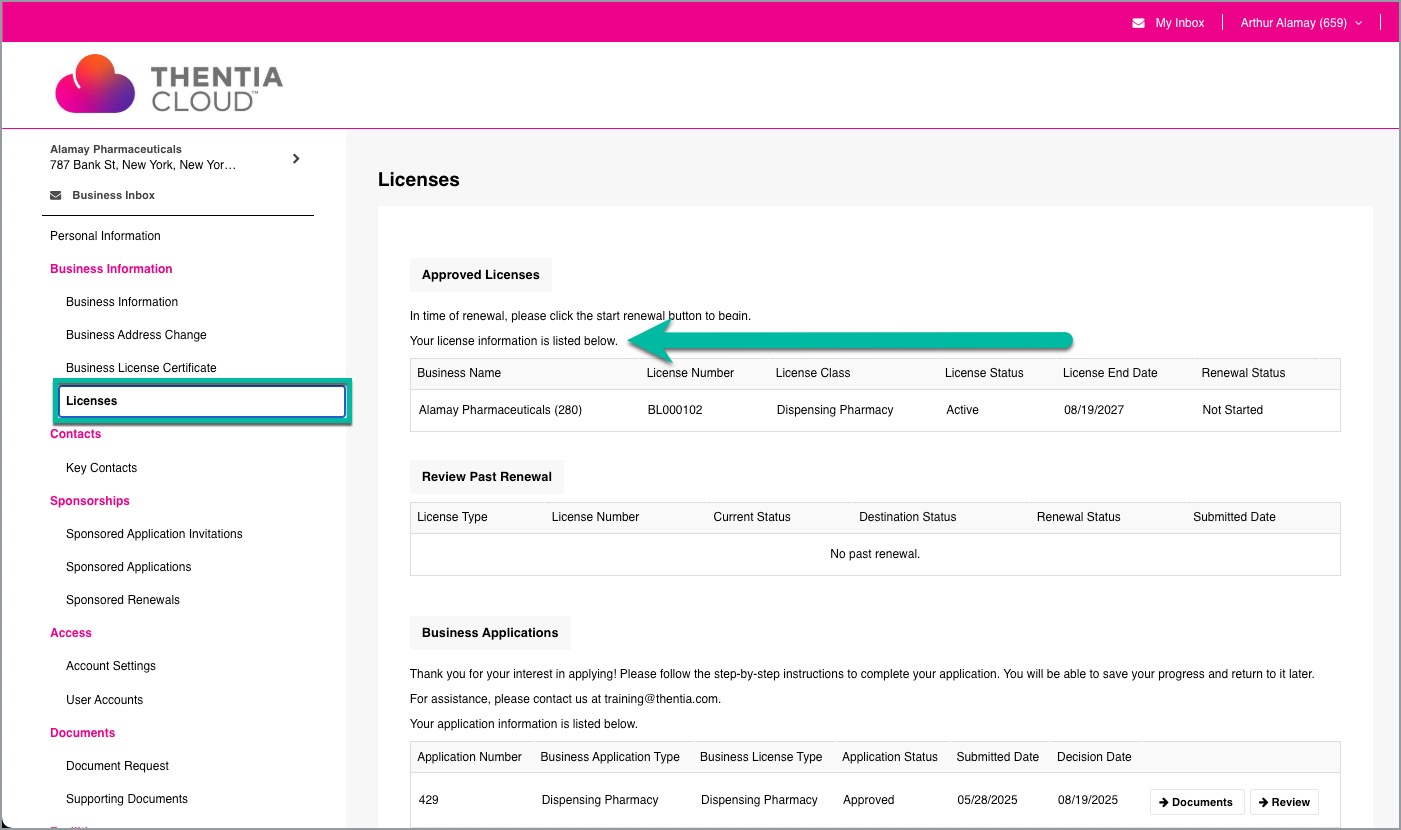Click the Review button for application 429
Screen dimensions: 1401x830
pyautogui.click(x=1284, y=802)
